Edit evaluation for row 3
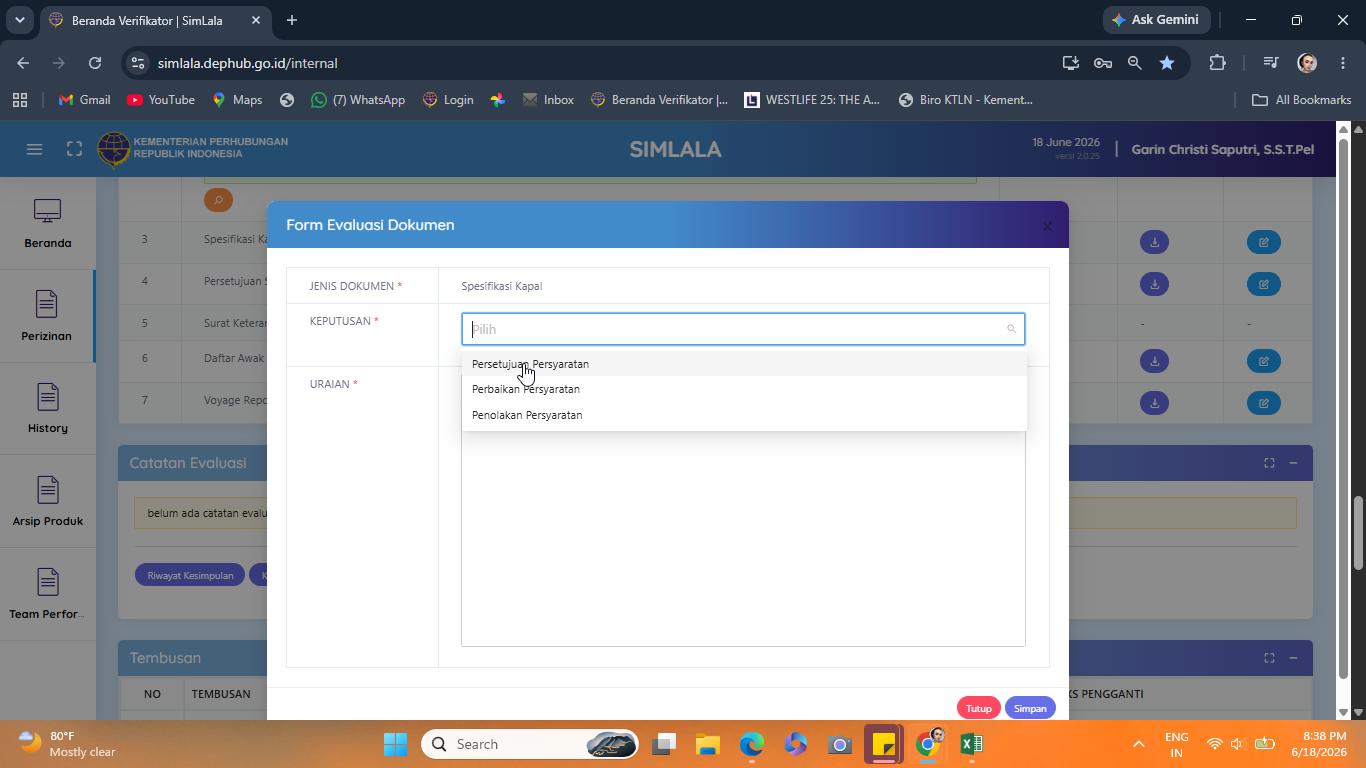 (x=1264, y=242)
